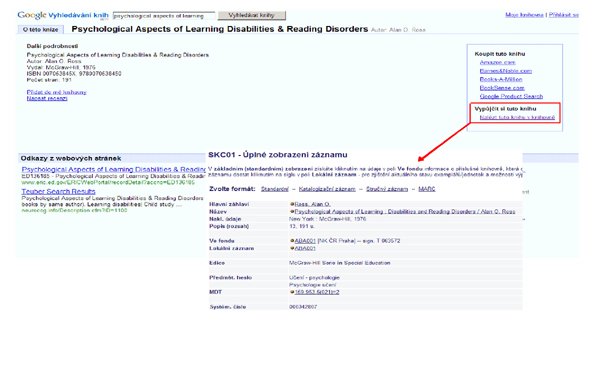
Task: Click the MDT classification number link
Action: click(317, 292)
